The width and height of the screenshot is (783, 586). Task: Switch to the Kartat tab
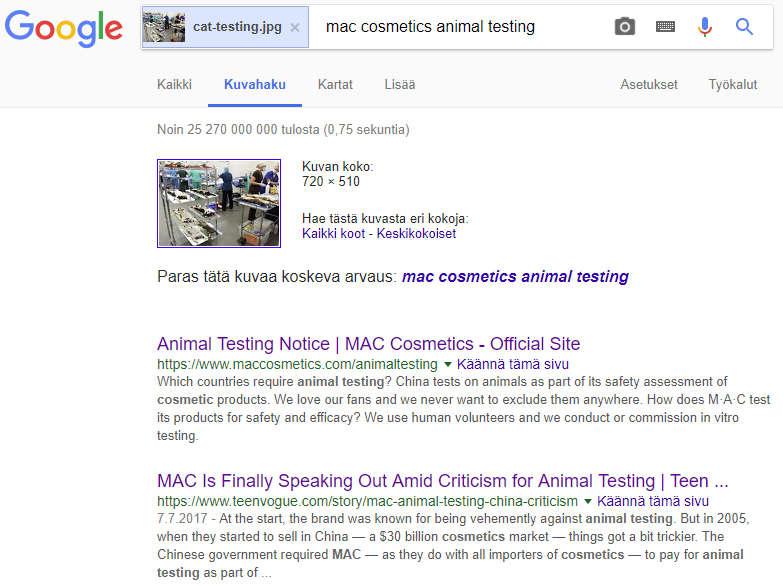[335, 84]
